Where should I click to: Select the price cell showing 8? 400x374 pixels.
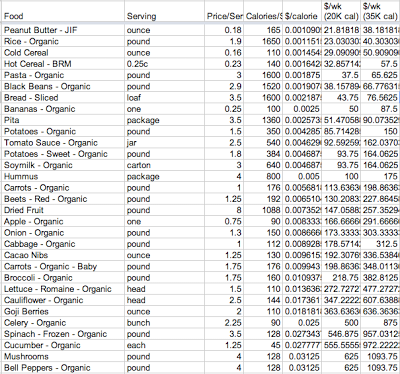click(x=224, y=210)
